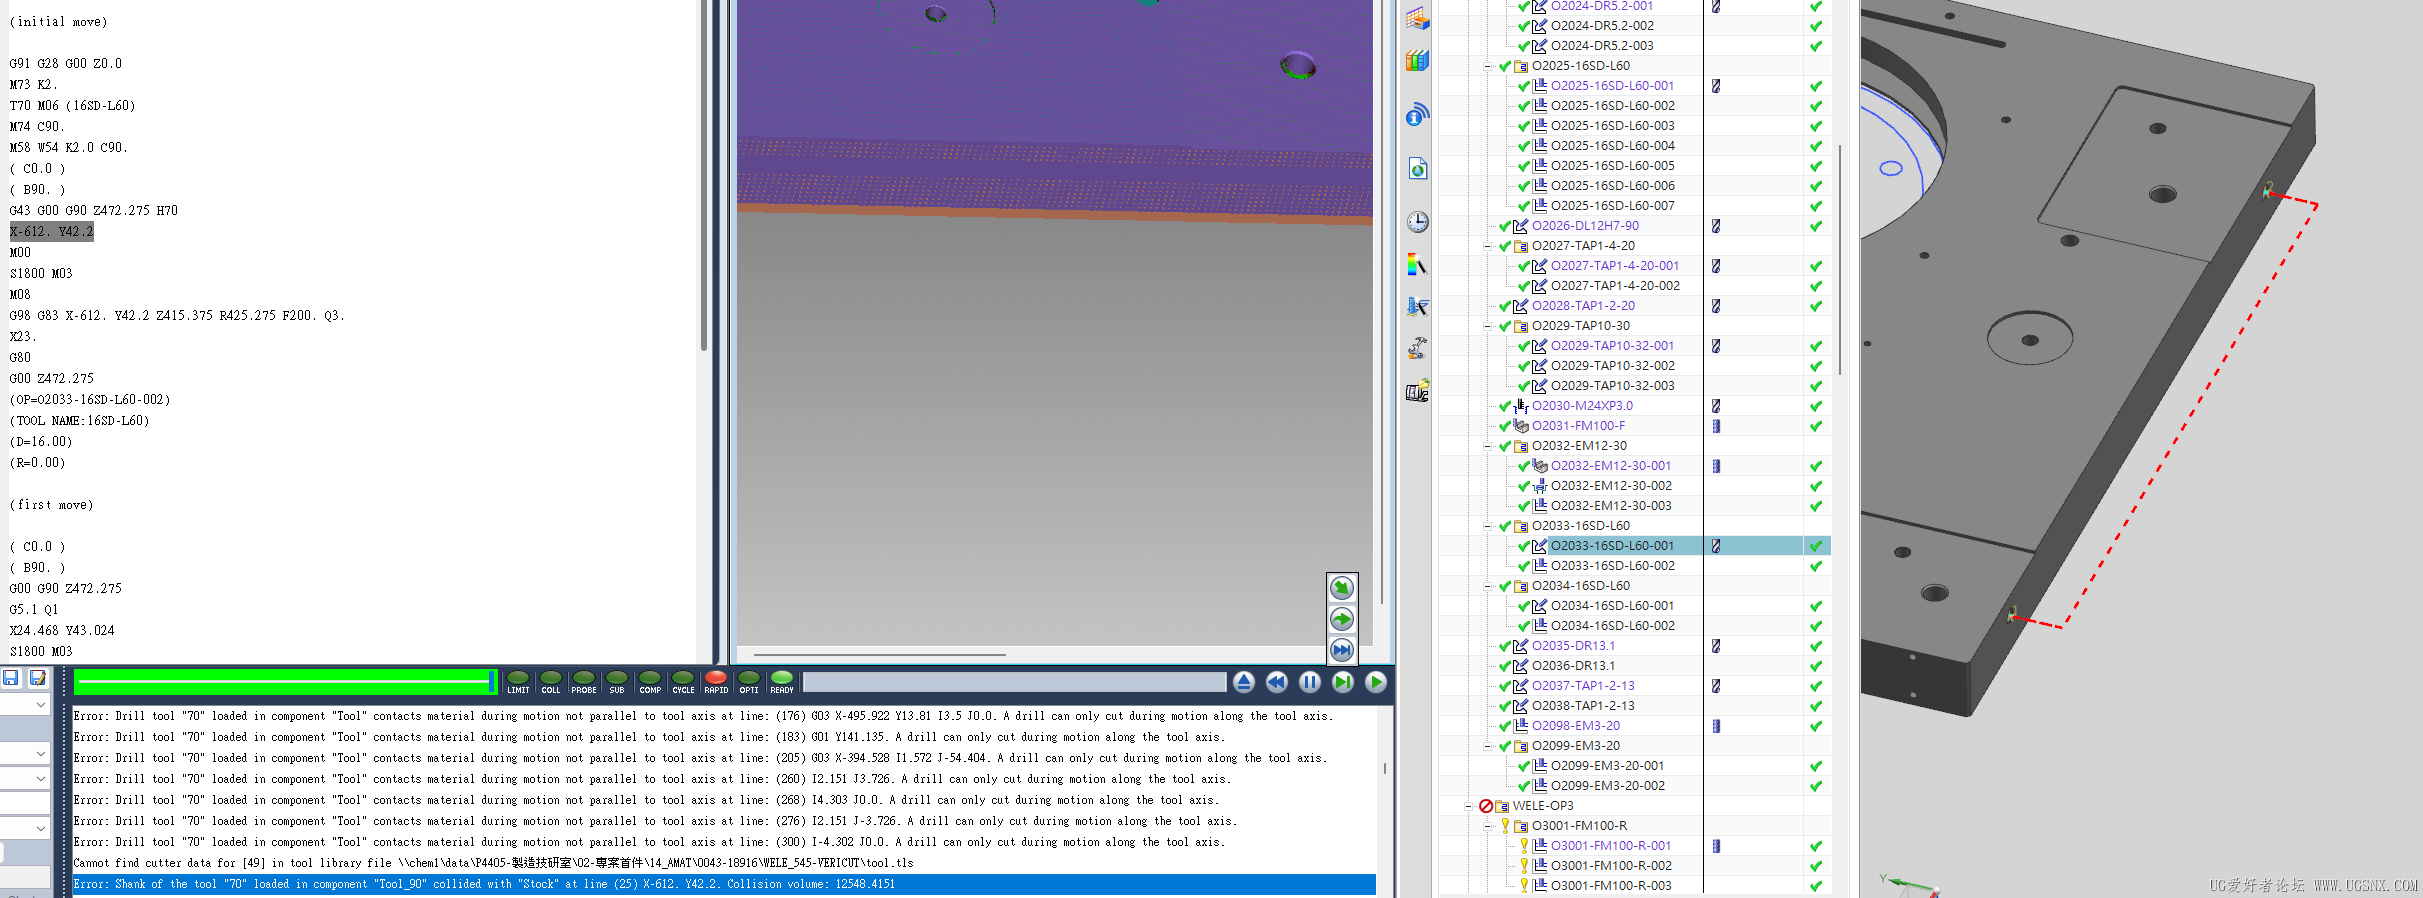Collapse the WELE-OP3 program group

[x=1468, y=806]
